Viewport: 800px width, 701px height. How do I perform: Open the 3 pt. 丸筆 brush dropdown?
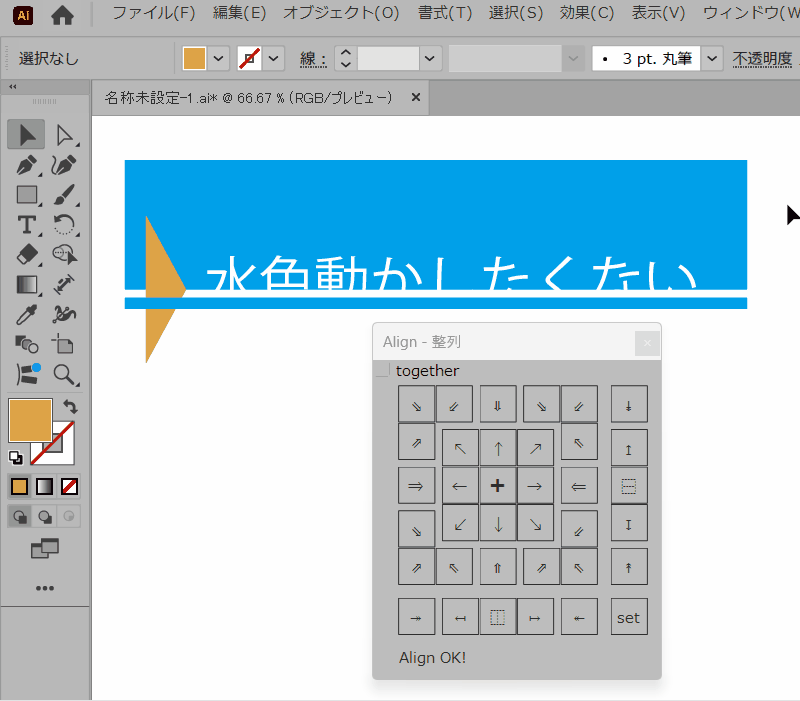pos(712,59)
